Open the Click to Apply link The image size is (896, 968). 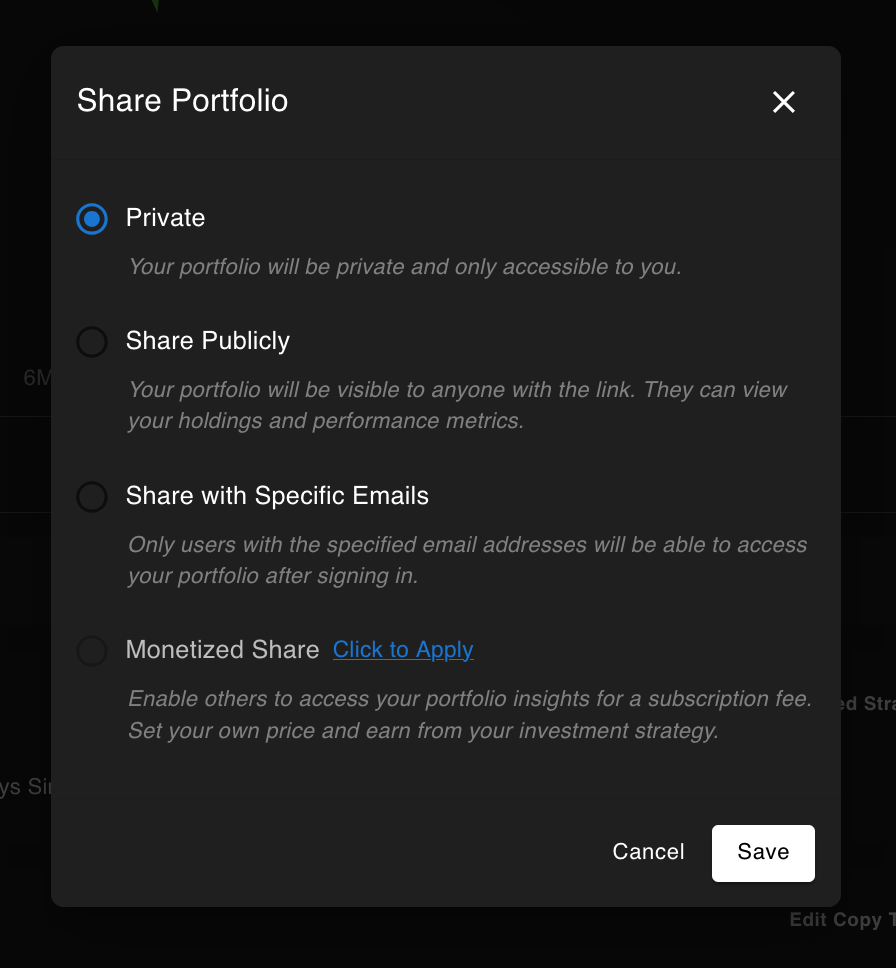[x=403, y=649]
